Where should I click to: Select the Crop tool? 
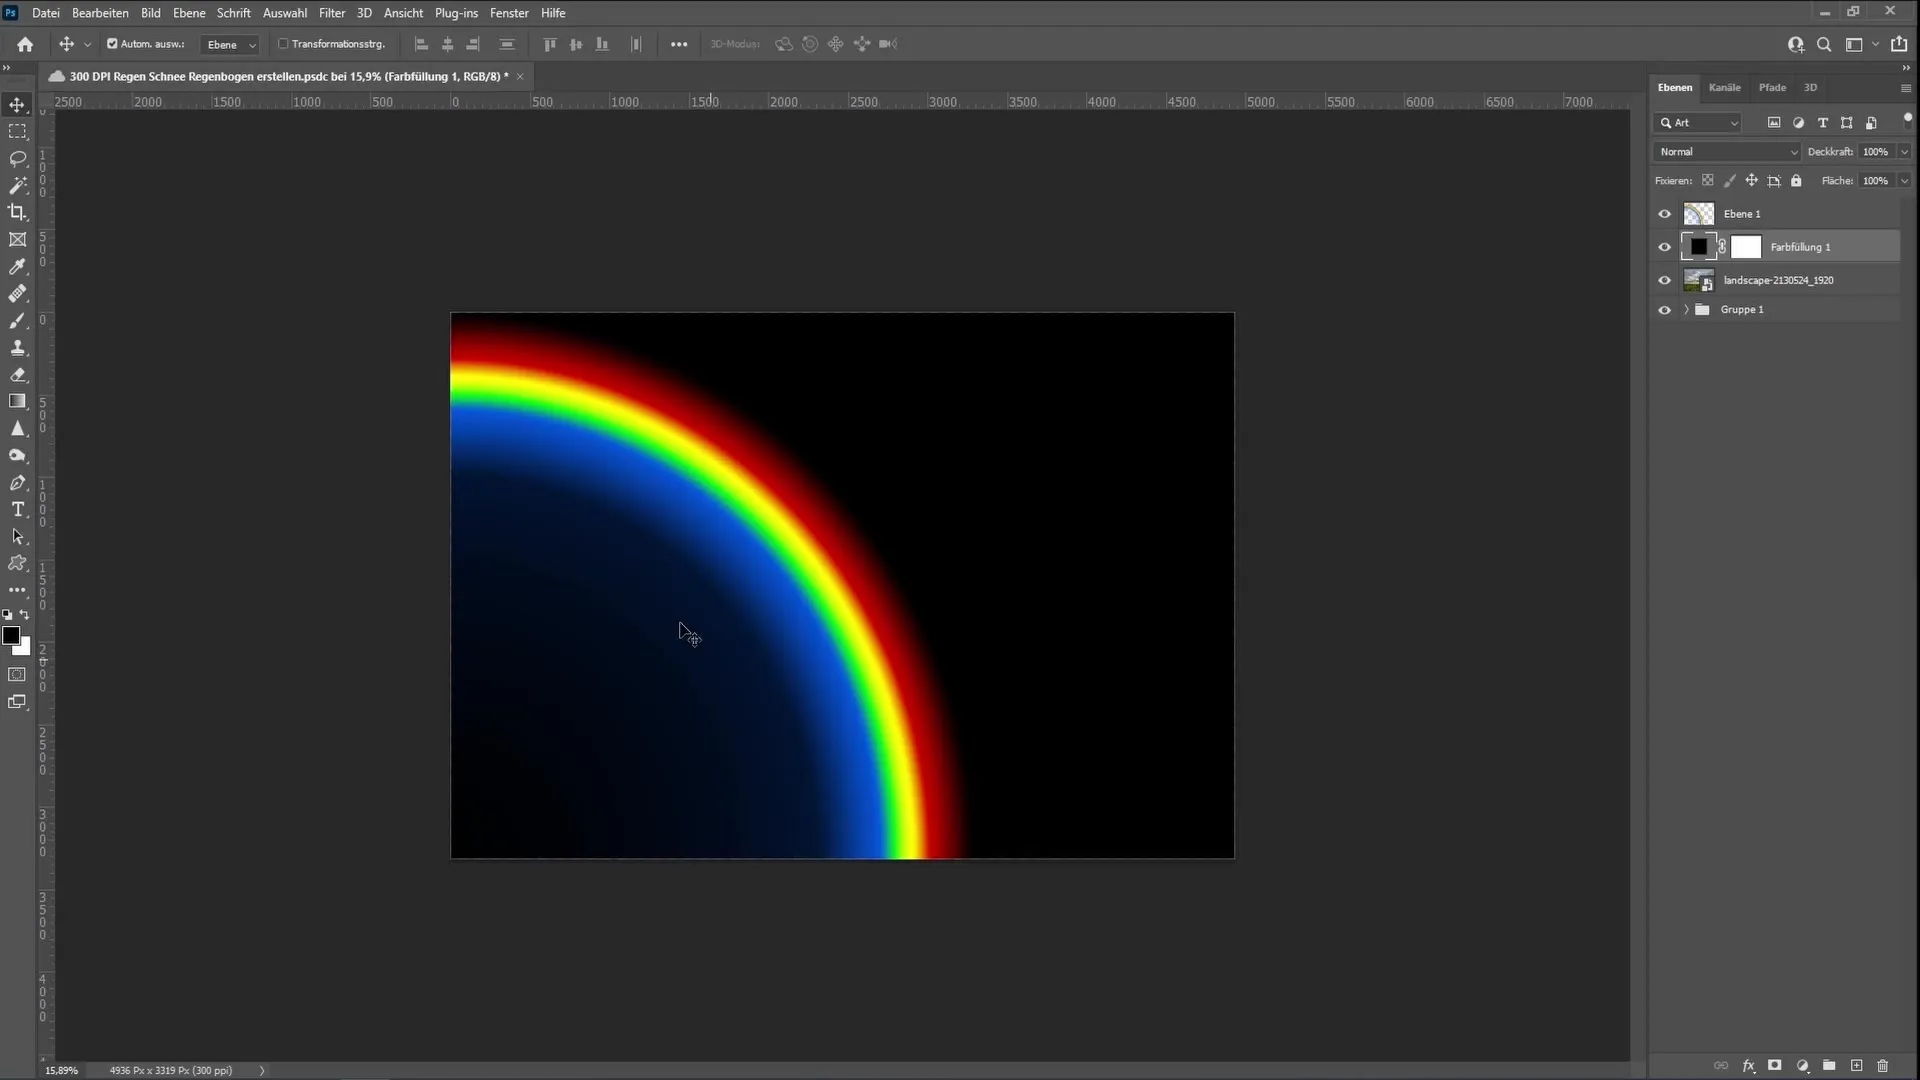point(18,211)
